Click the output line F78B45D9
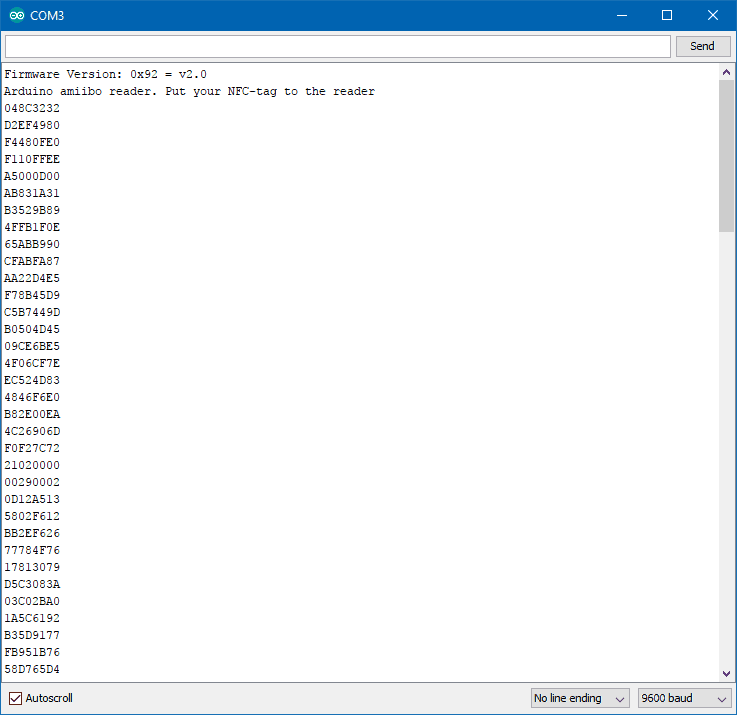737x715 pixels. point(32,295)
